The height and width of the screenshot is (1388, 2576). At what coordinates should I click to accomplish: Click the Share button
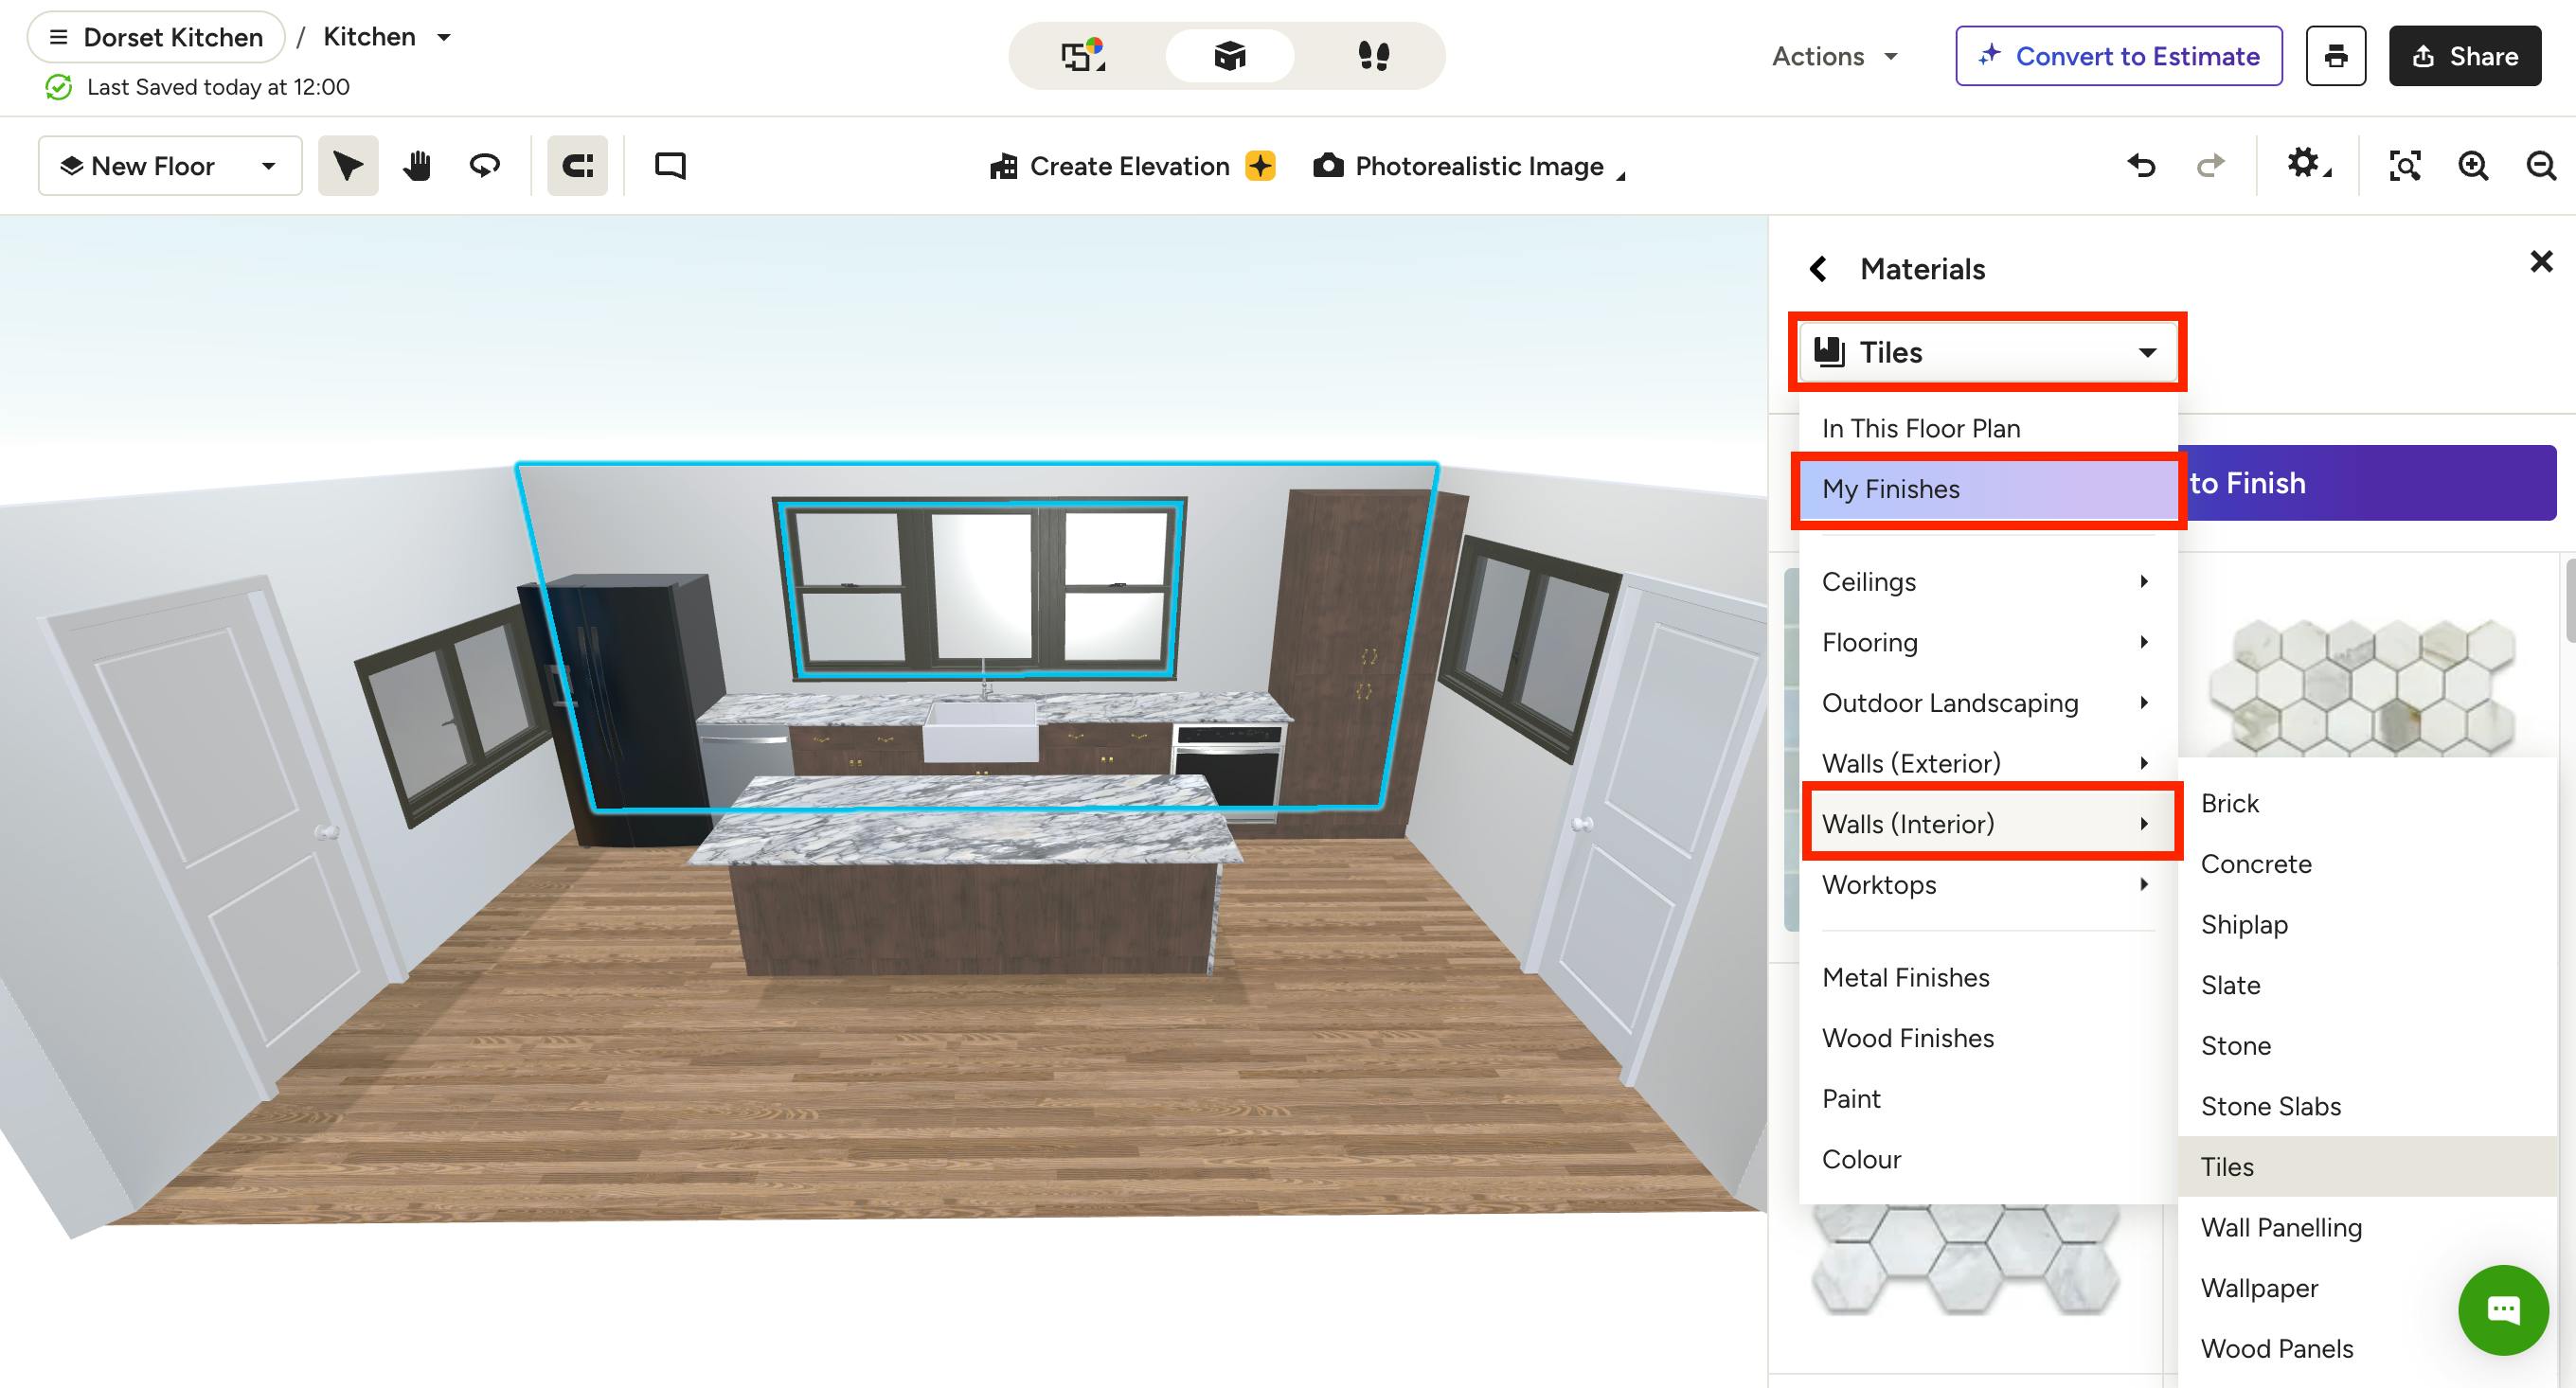tap(2464, 56)
